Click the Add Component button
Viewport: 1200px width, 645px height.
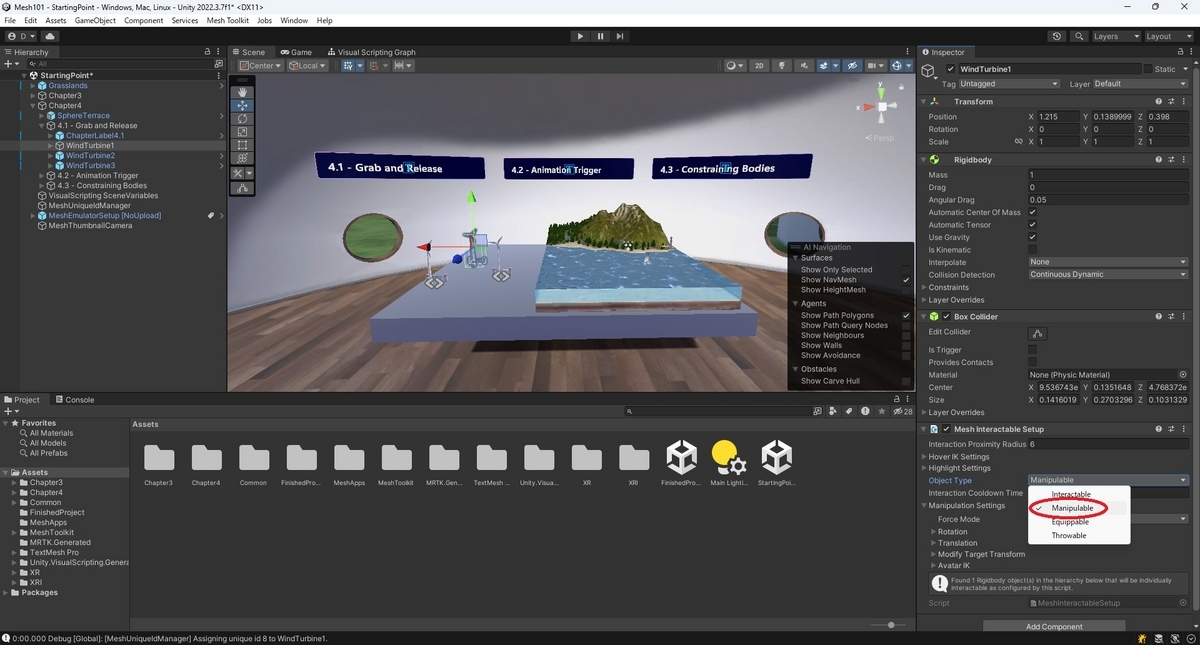(x=1054, y=627)
